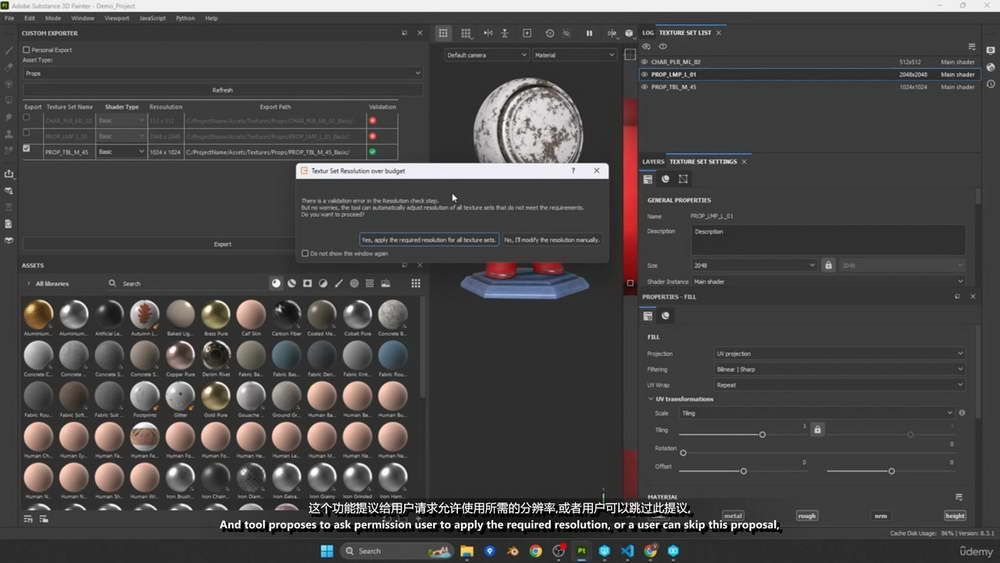Viewport: 1000px width, 563px height.
Task: Filter assets by materials sphere icon
Action: (x=276, y=284)
